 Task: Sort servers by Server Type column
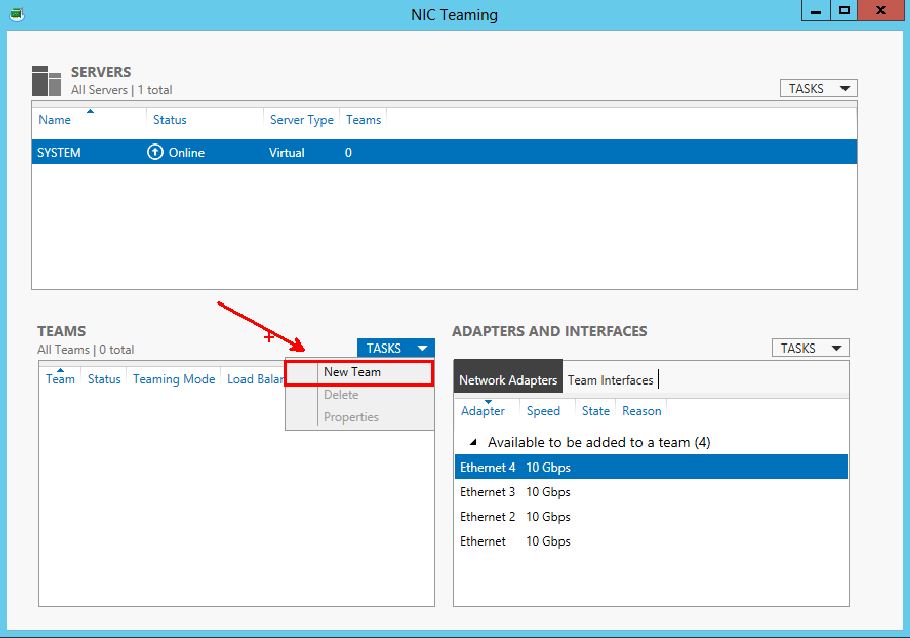click(x=301, y=120)
